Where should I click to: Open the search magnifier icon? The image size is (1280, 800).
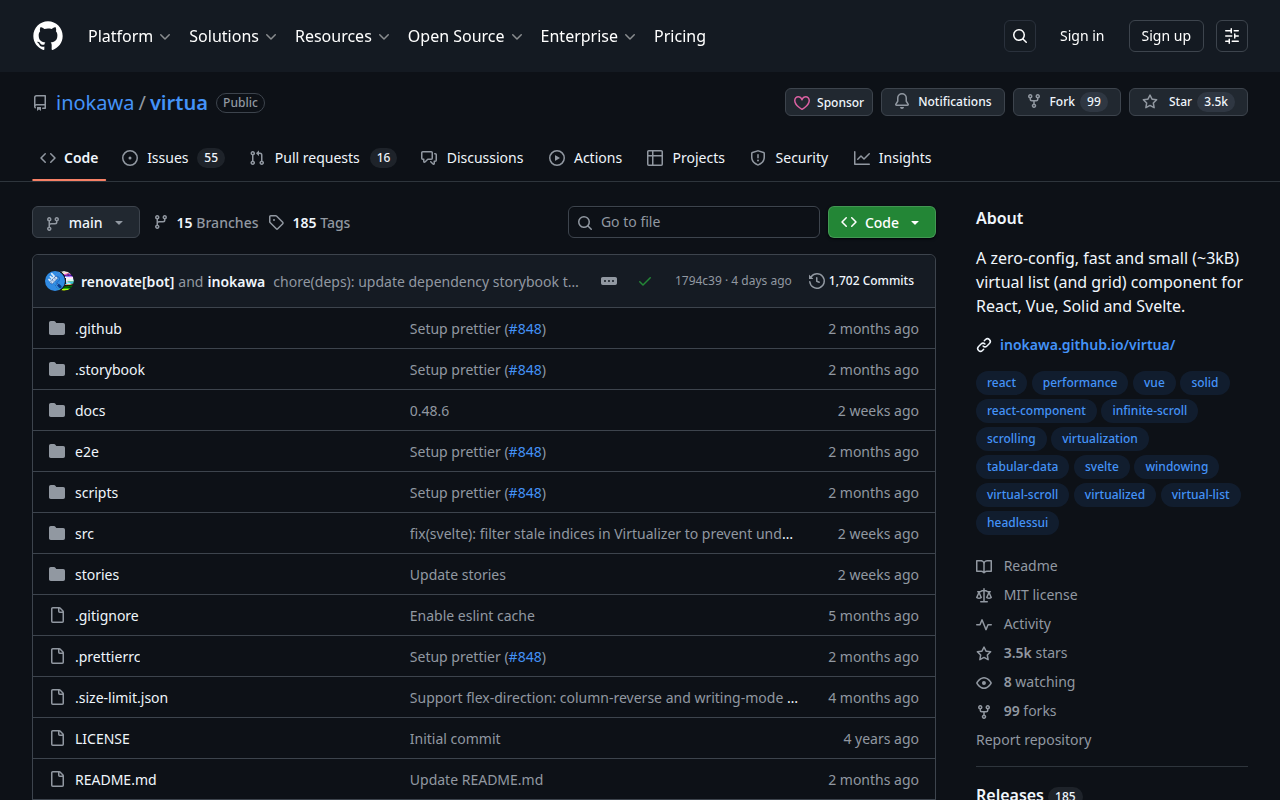[x=1019, y=36]
